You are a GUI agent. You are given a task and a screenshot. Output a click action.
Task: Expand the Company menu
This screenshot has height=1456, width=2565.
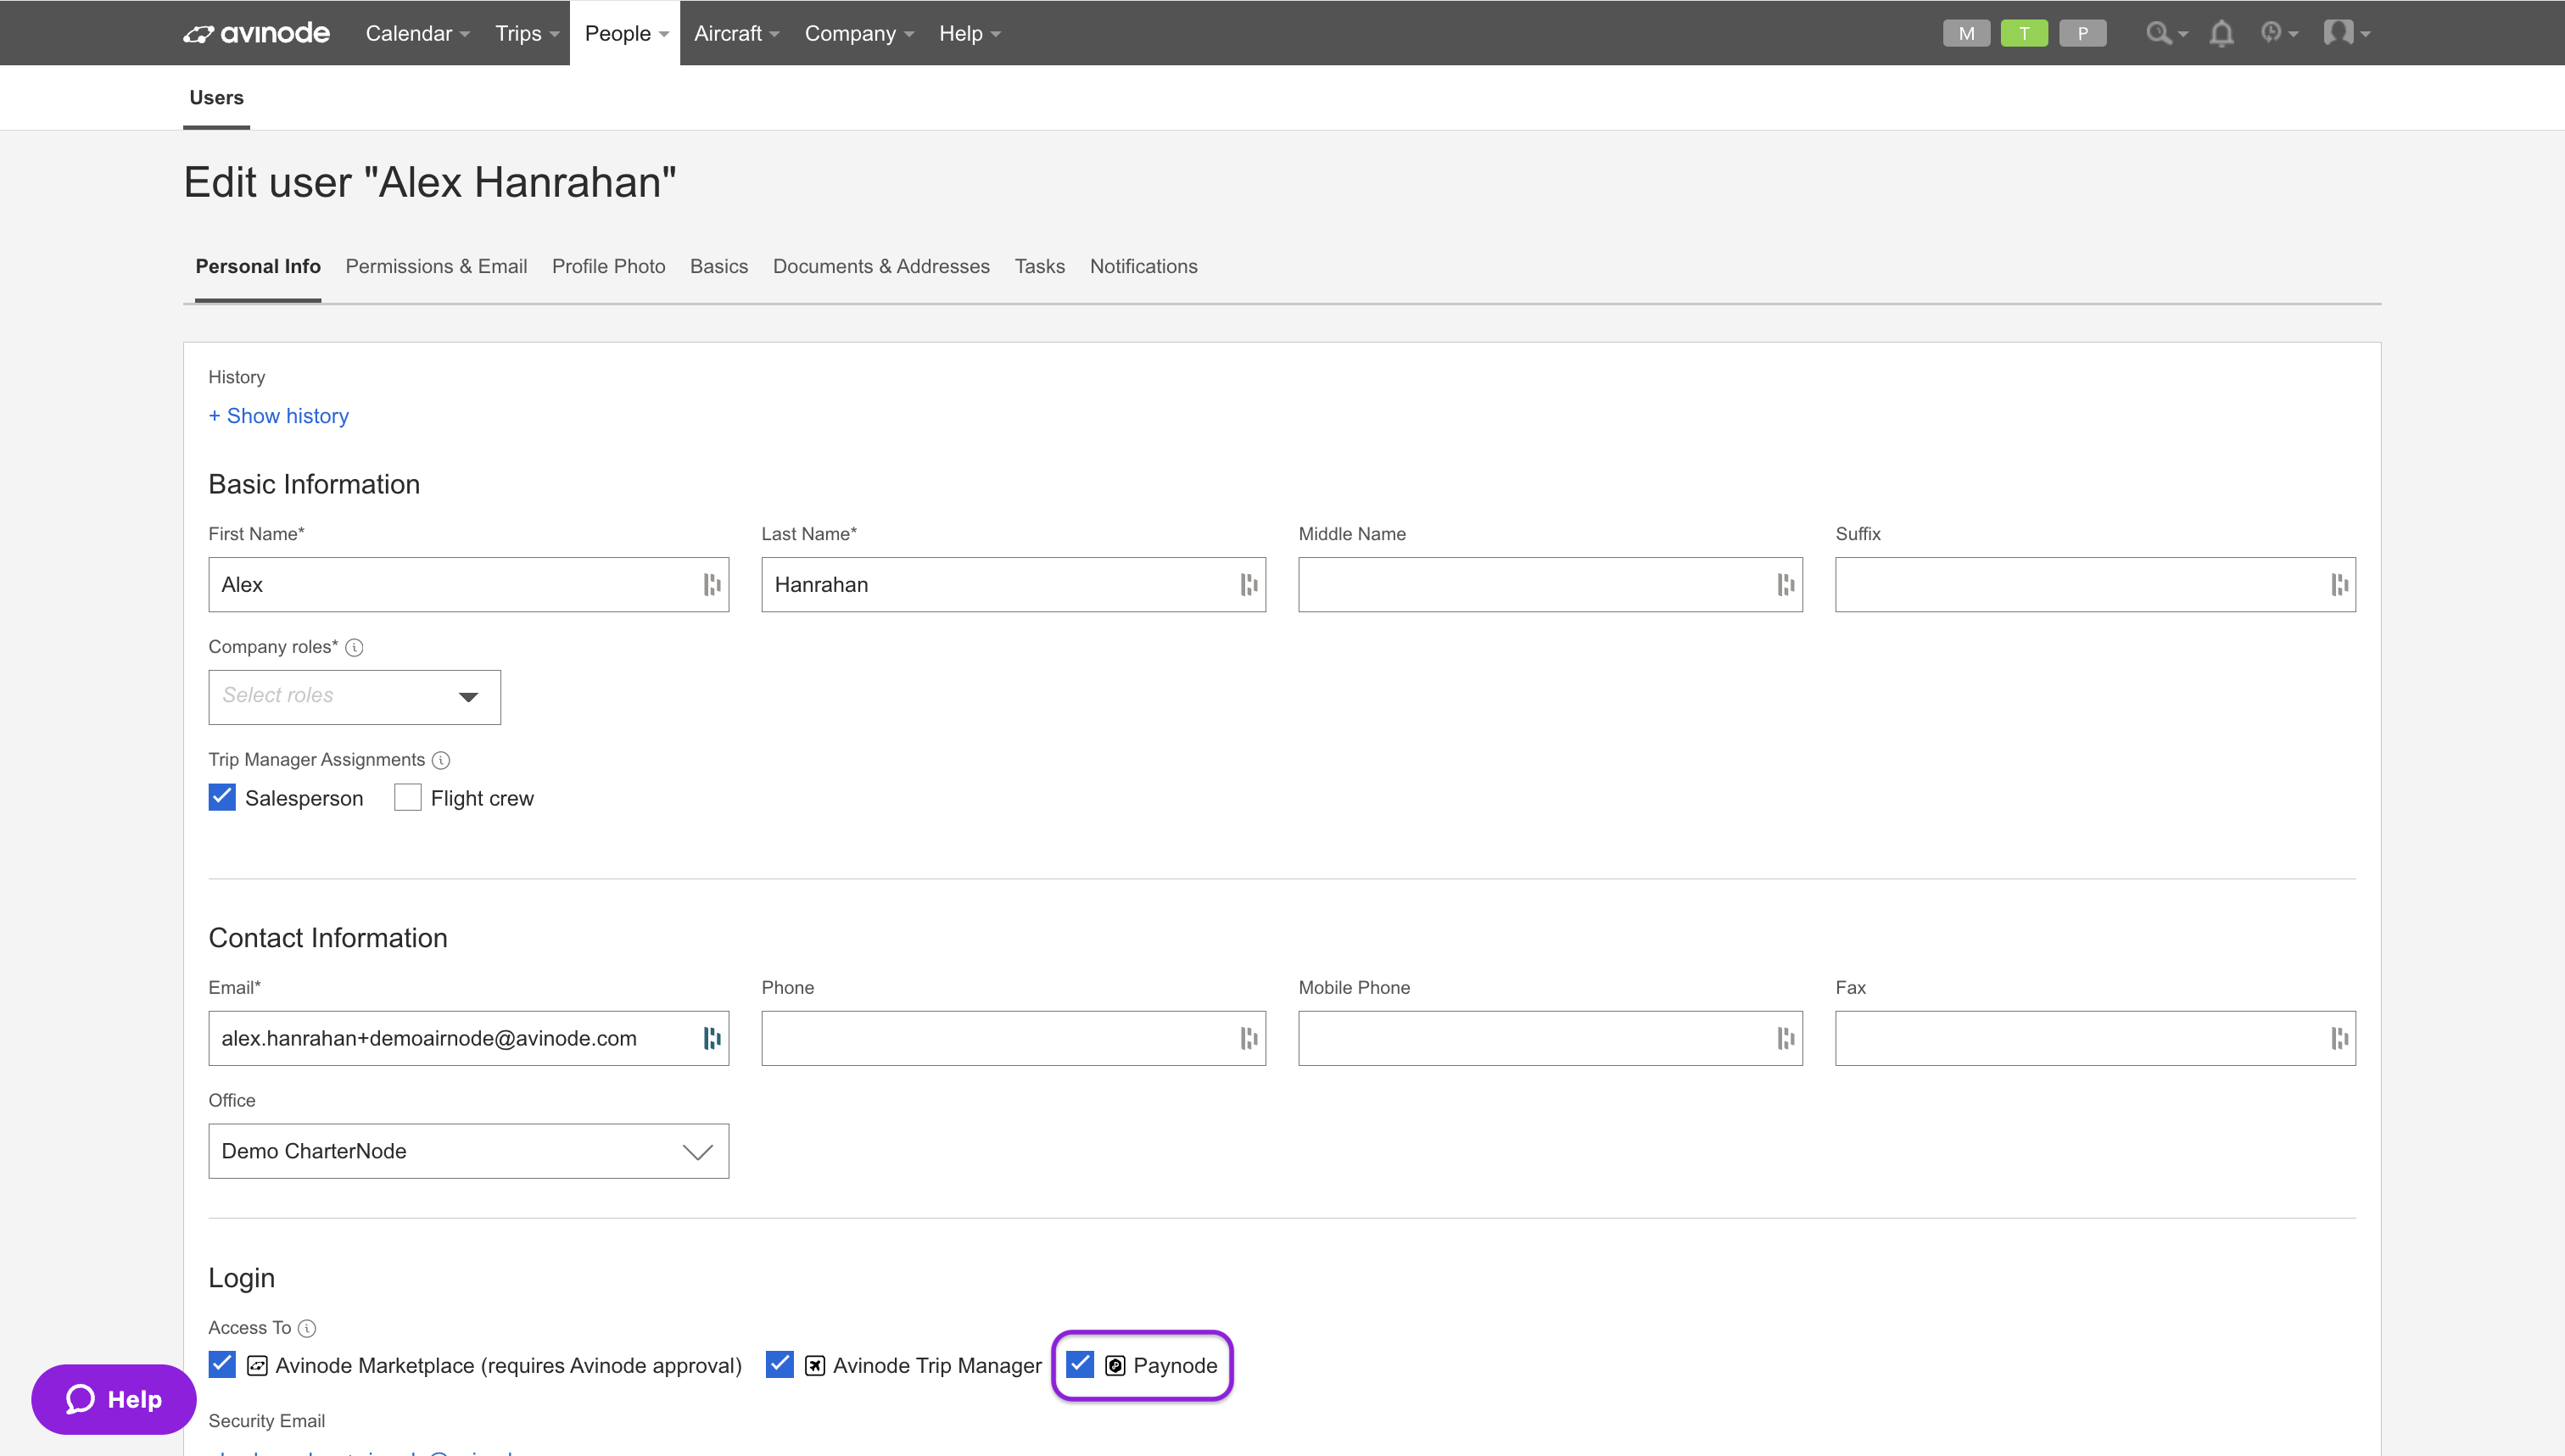(859, 33)
